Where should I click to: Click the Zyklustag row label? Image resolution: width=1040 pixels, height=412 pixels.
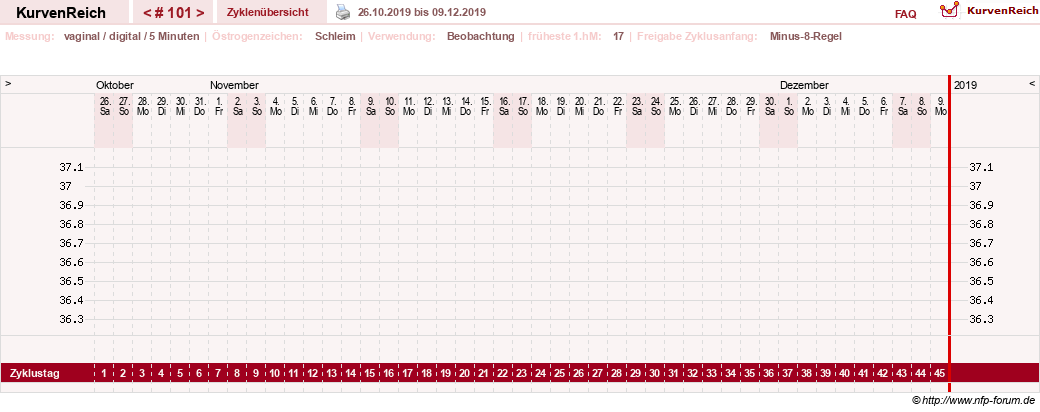(x=34, y=374)
